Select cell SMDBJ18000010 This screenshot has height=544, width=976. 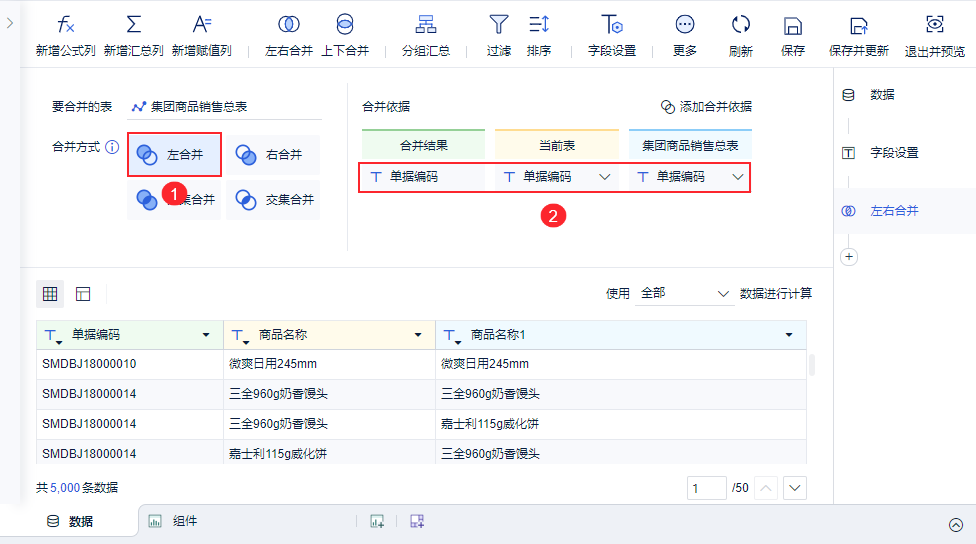(x=129, y=364)
